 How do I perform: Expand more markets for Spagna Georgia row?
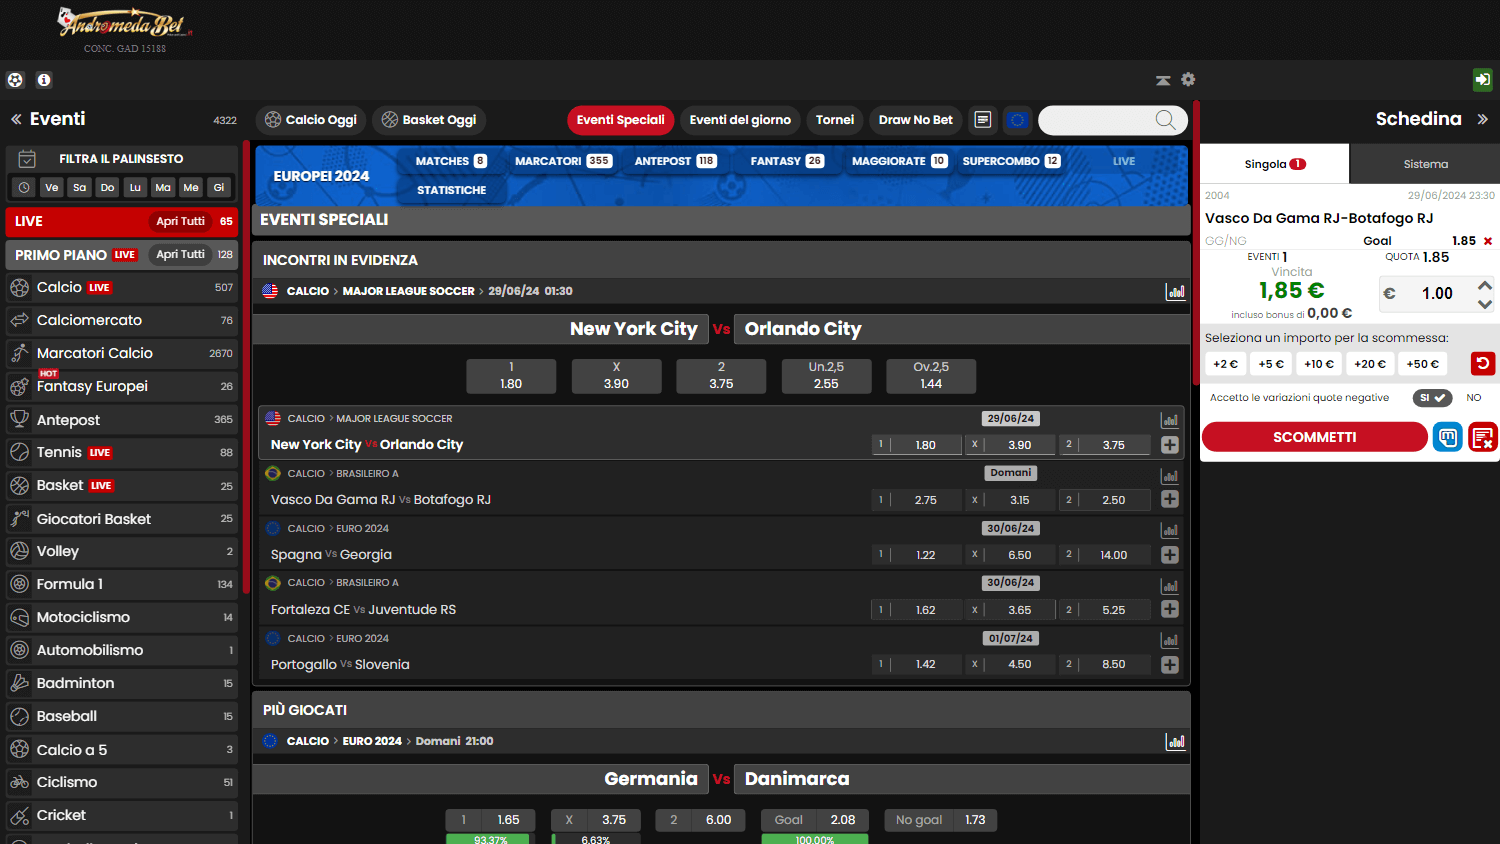click(x=1170, y=555)
